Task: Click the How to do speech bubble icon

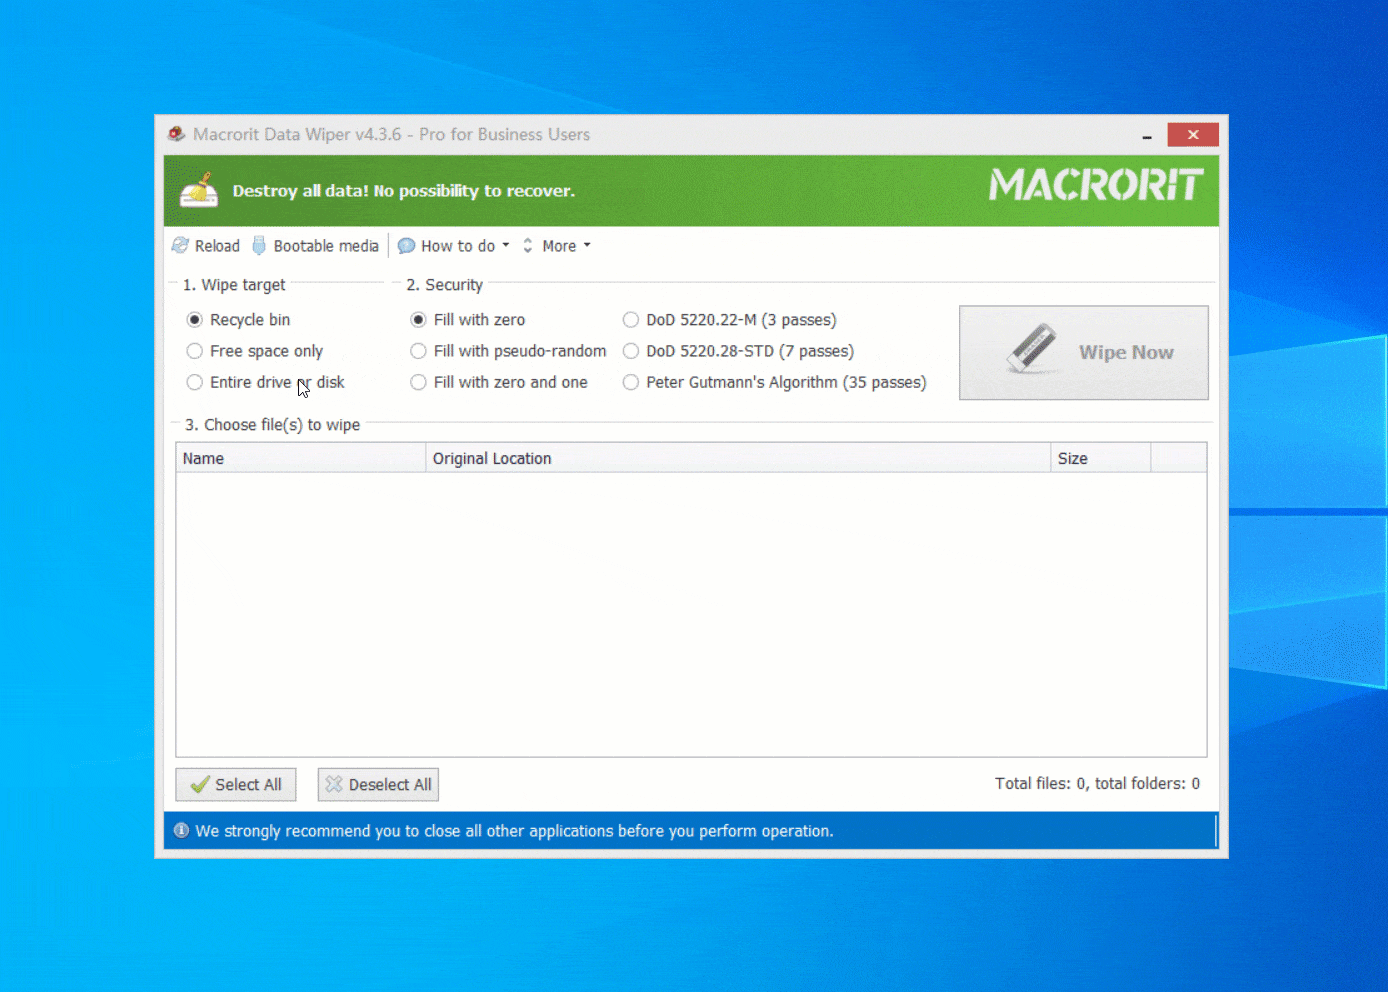Action: (x=406, y=245)
